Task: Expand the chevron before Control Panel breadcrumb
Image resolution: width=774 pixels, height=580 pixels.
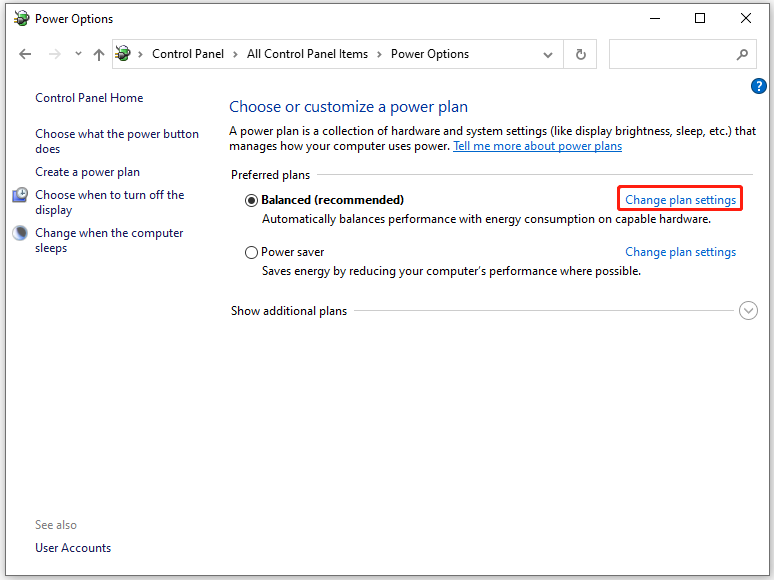Action: pyautogui.click(x=141, y=54)
